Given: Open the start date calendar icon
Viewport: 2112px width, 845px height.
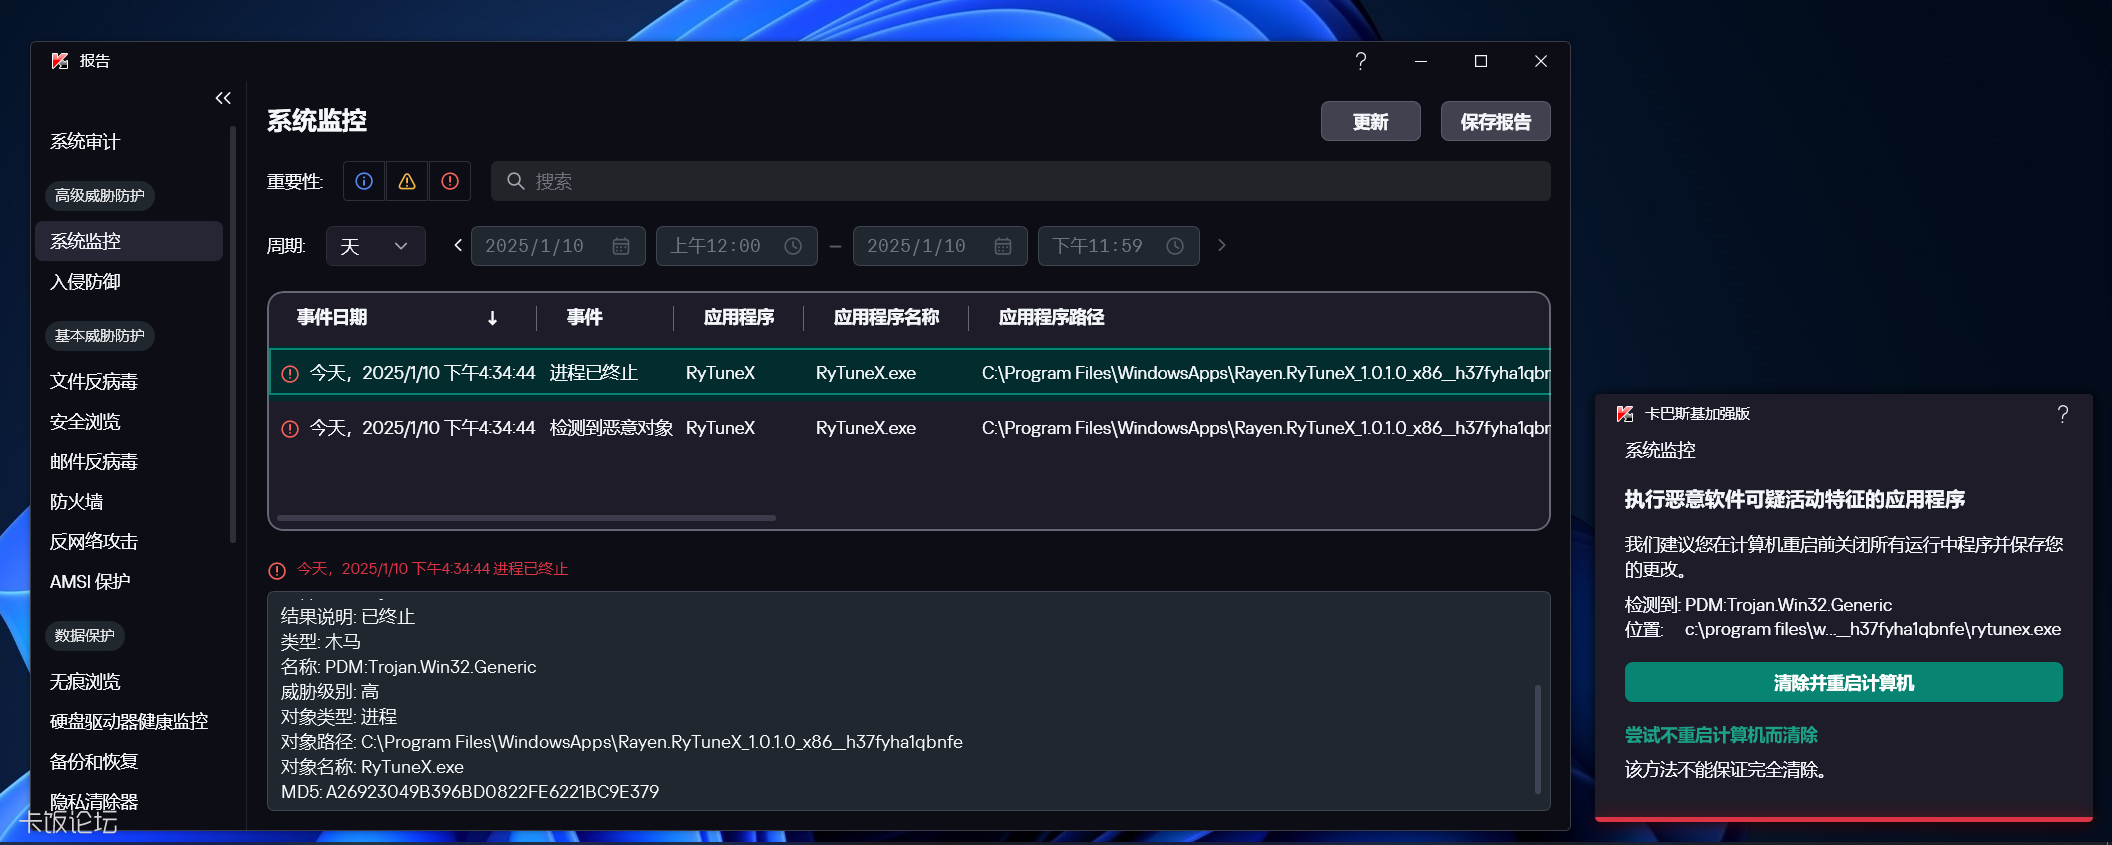Looking at the screenshot, I should coord(621,246).
